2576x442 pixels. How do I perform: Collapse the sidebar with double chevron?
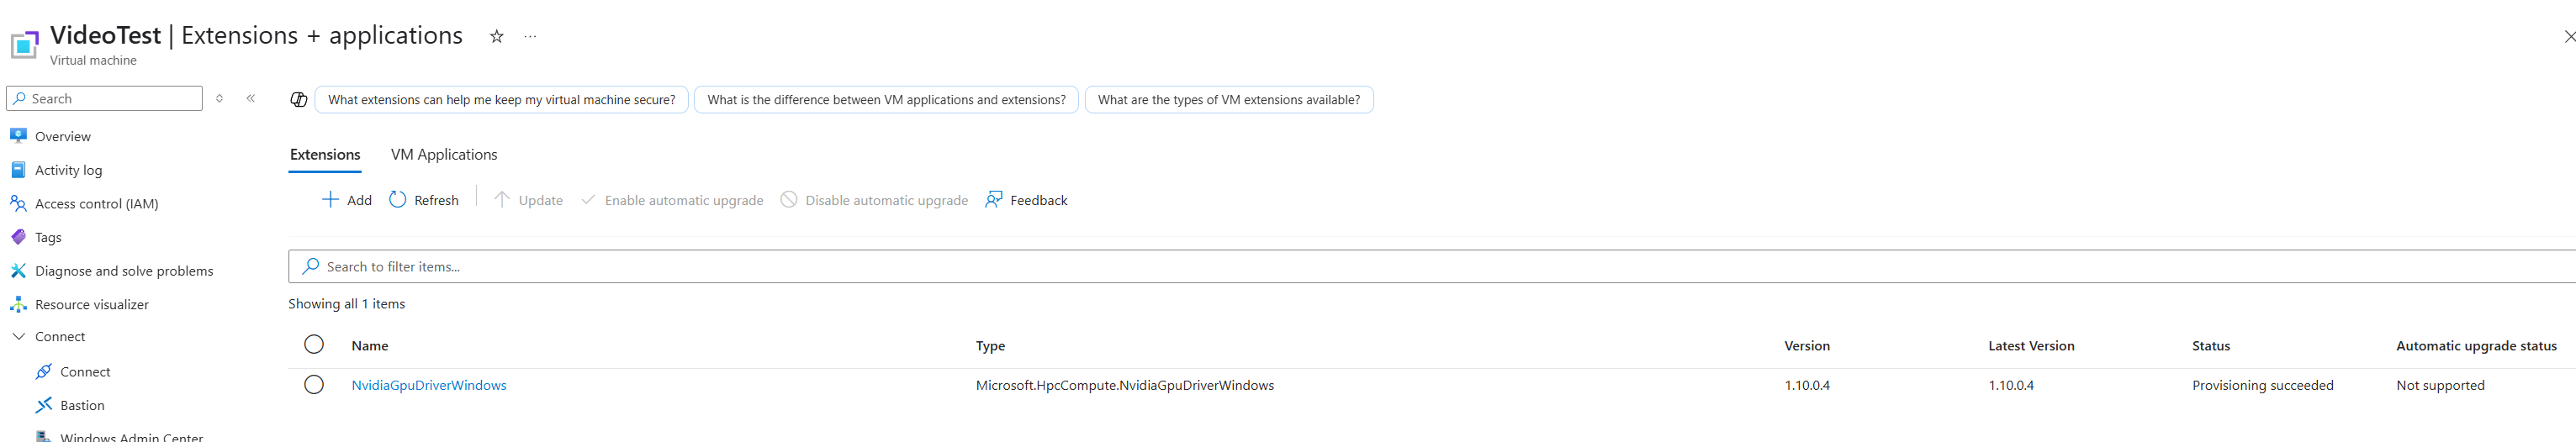pos(250,98)
